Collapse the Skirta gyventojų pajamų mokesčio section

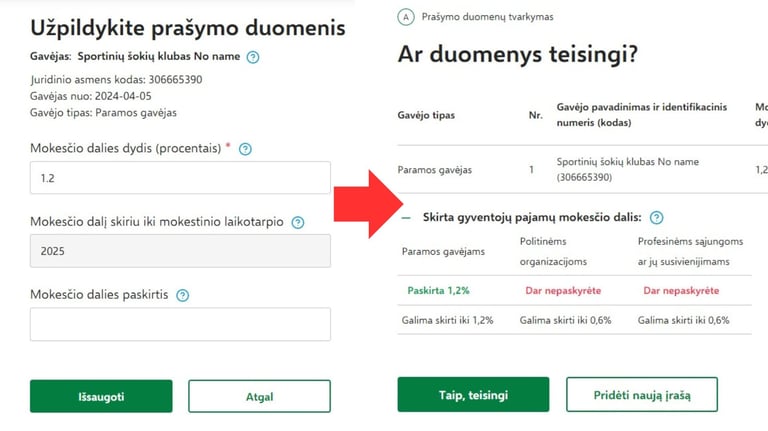pos(406,217)
